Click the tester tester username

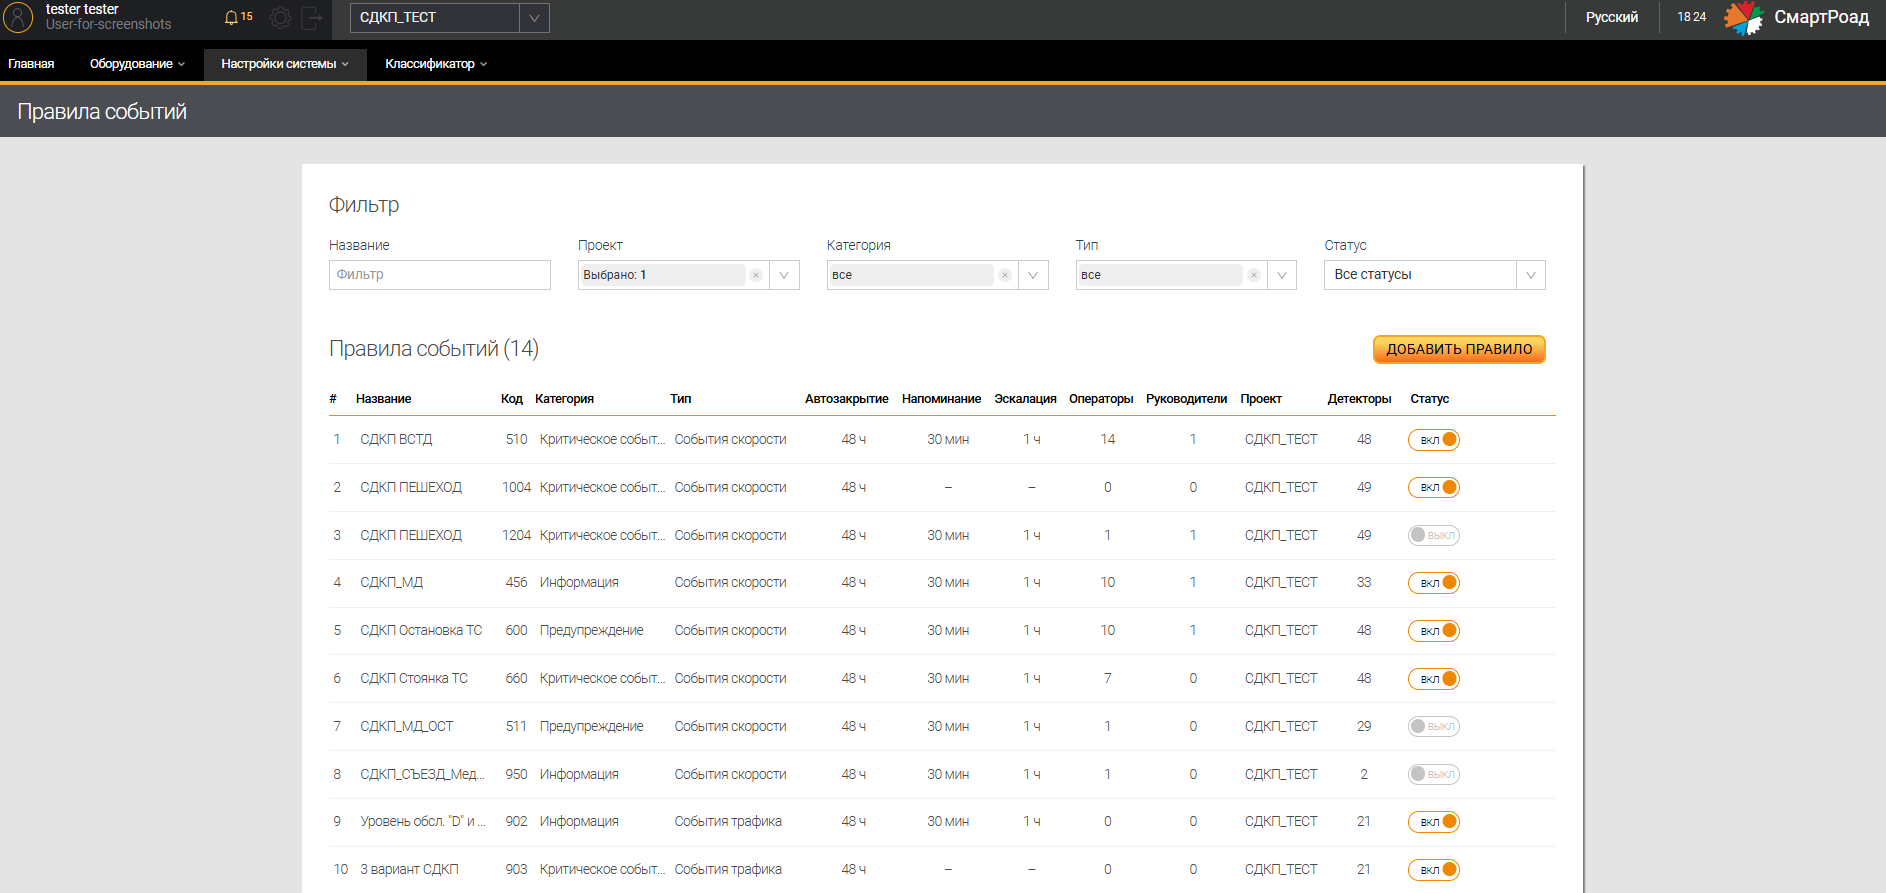(x=82, y=9)
